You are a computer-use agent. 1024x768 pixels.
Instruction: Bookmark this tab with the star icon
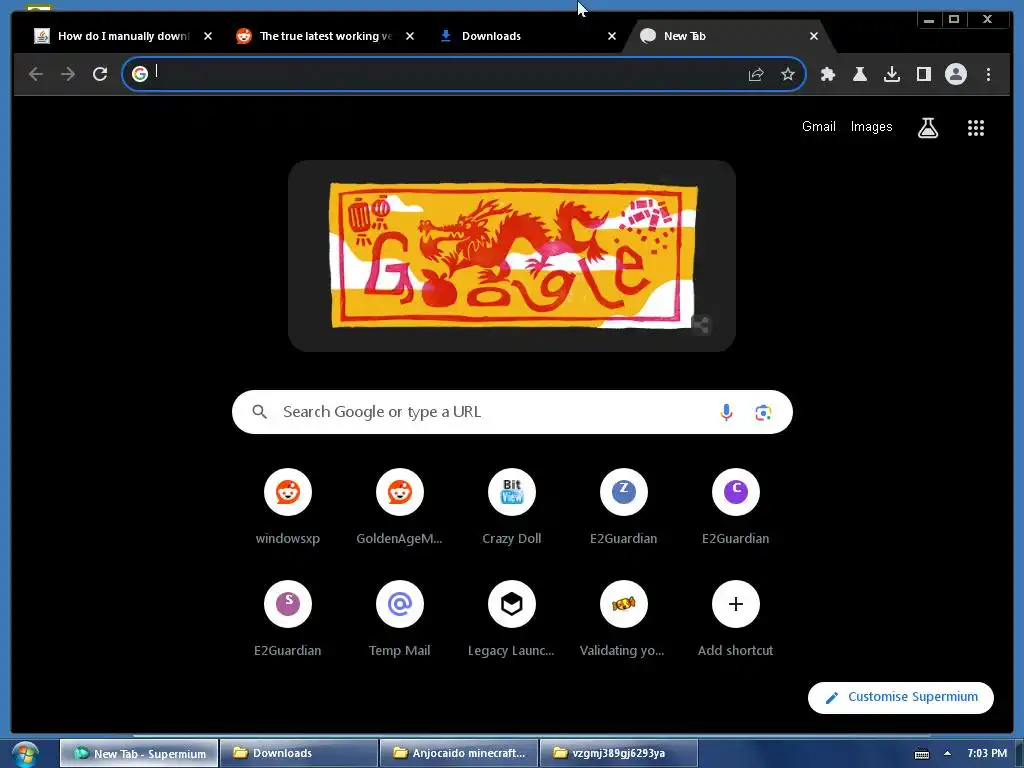pos(788,74)
